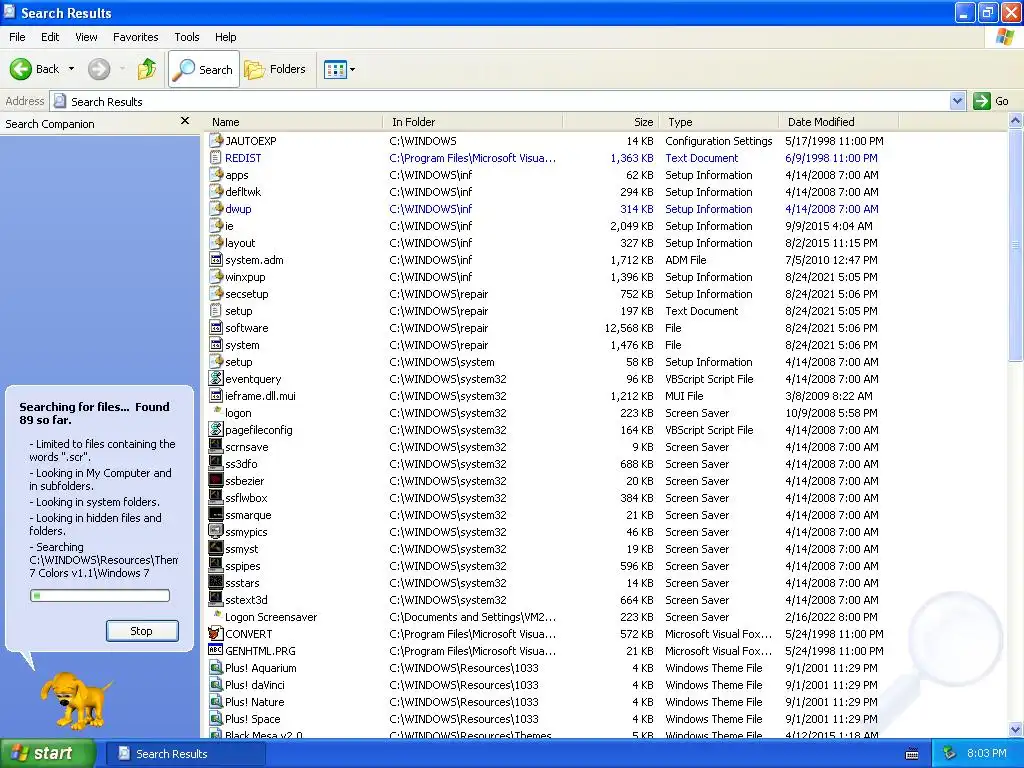The height and width of the screenshot is (768, 1024).
Task: Click the ADM File type cell
Action: (685, 260)
